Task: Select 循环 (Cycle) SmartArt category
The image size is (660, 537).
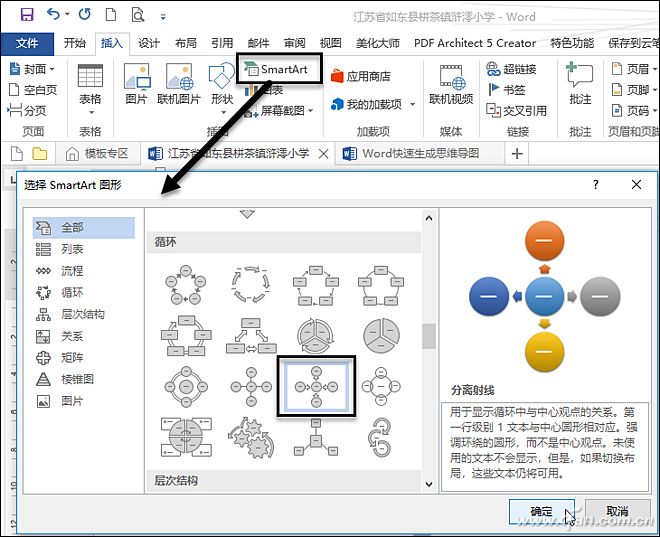Action: pyautogui.click(x=83, y=292)
